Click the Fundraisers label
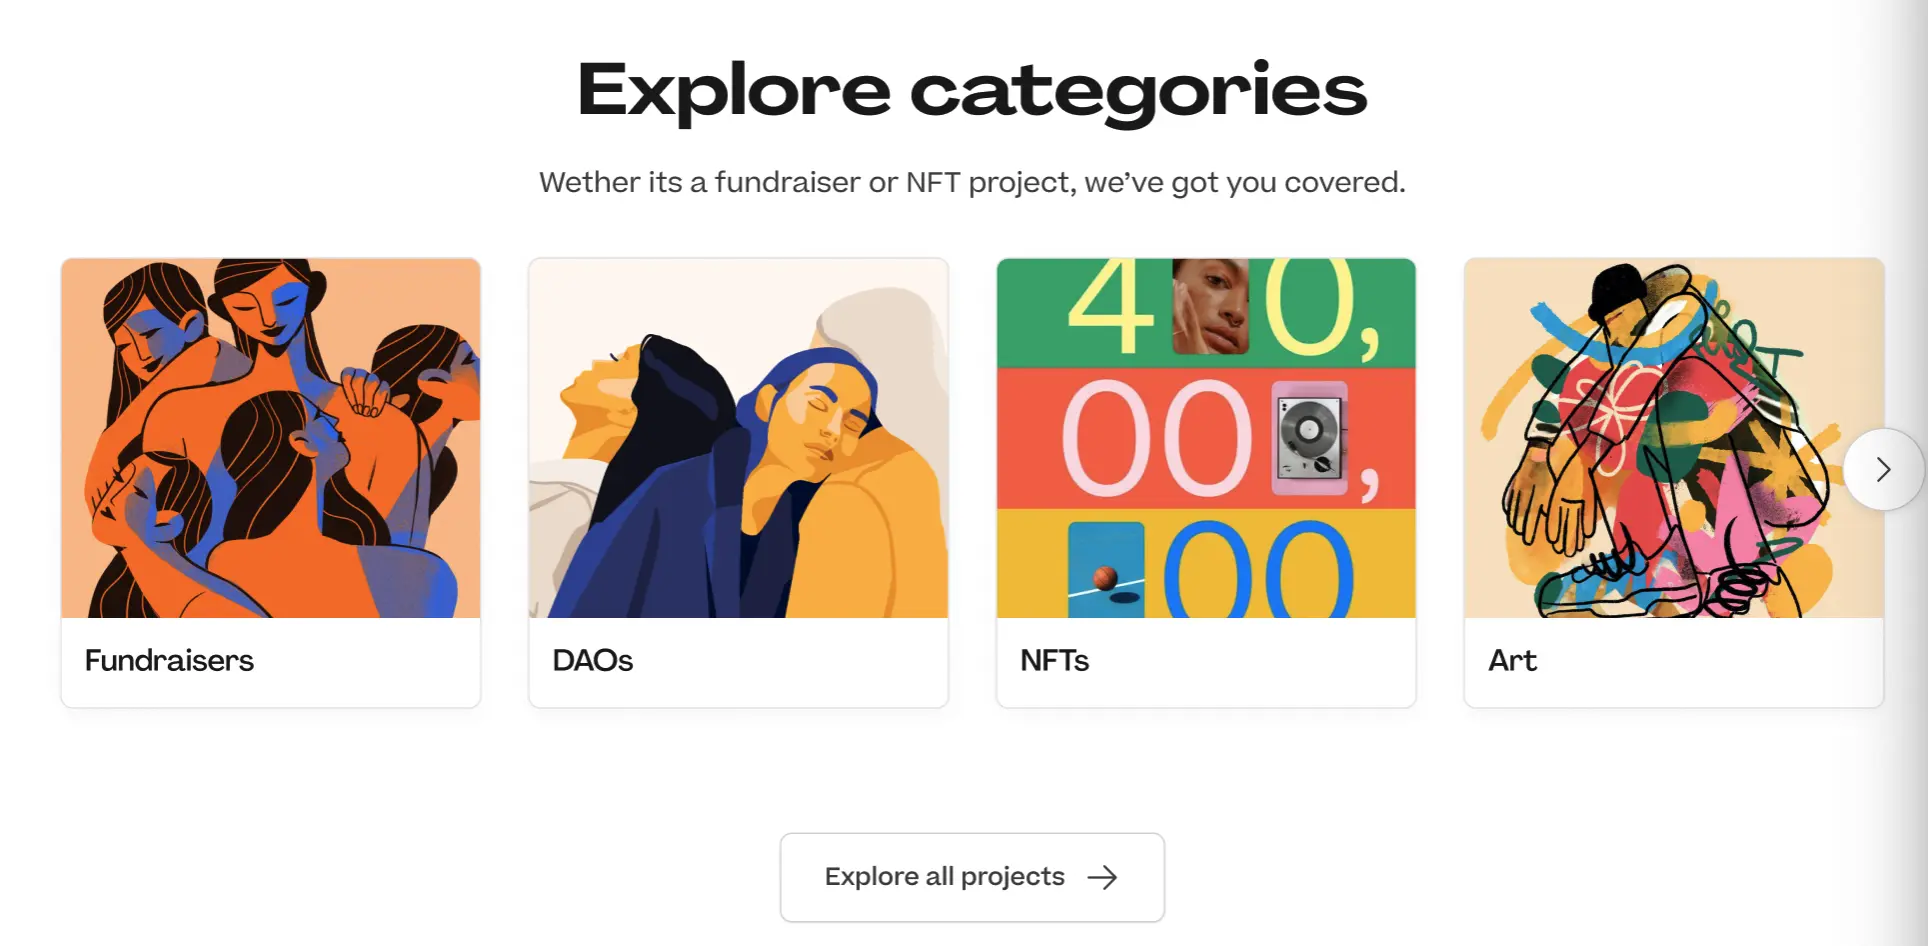The width and height of the screenshot is (1928, 946). pyautogui.click(x=168, y=660)
